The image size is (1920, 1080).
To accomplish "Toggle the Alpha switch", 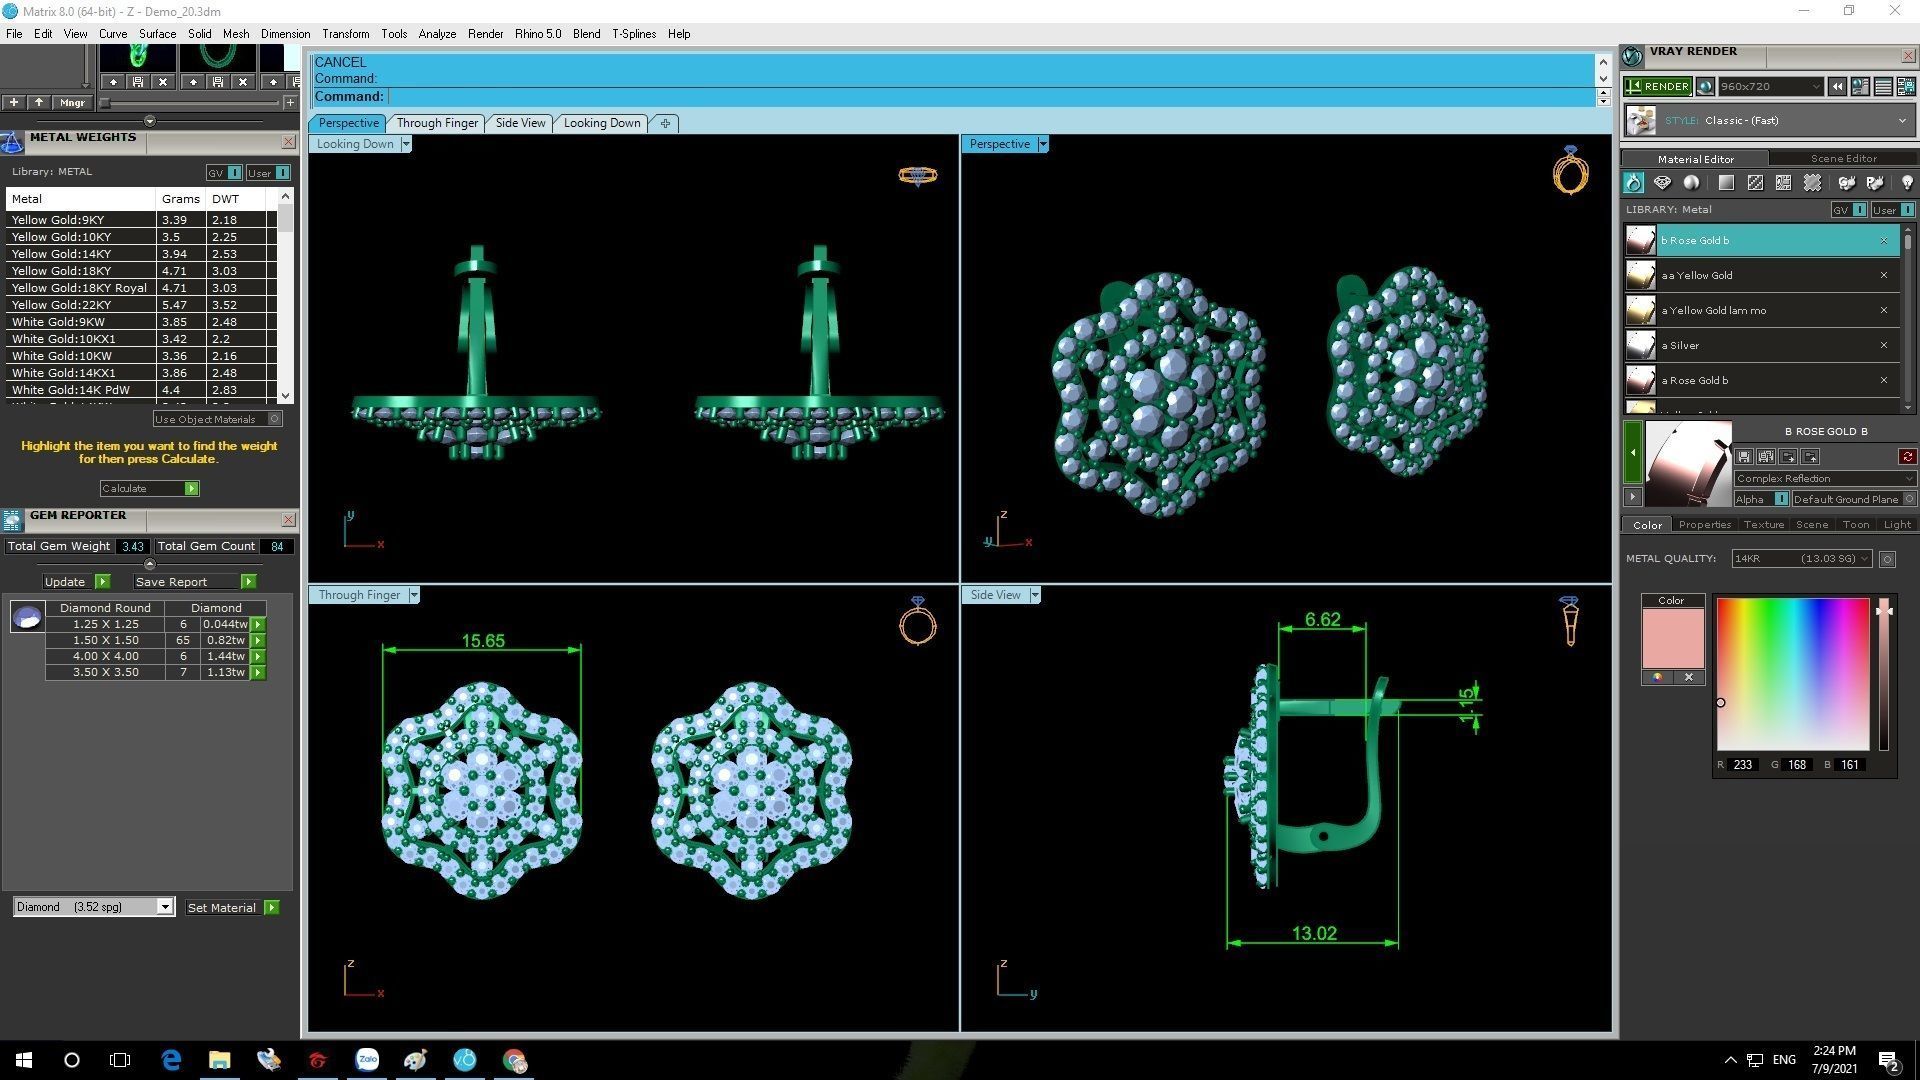I will point(1781,499).
